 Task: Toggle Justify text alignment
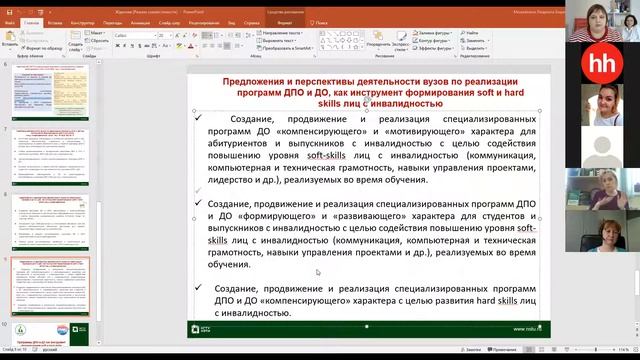point(227,46)
